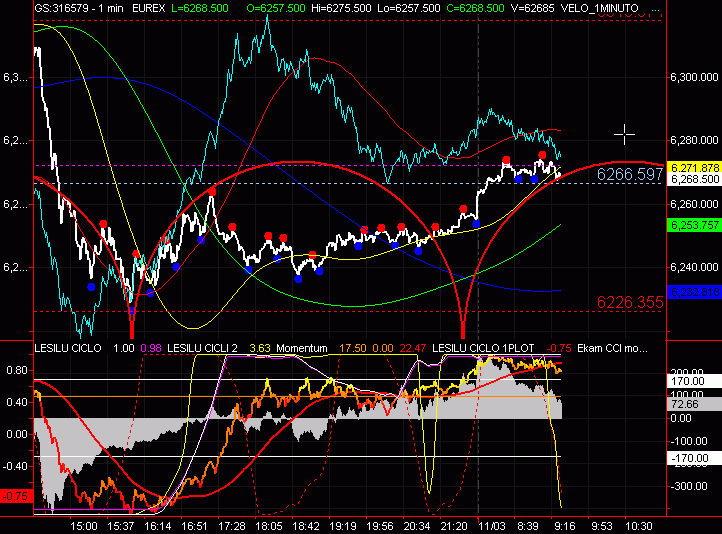Select the VELO_1MINUTO indicator label
722x534 pixels.
click(x=600, y=8)
